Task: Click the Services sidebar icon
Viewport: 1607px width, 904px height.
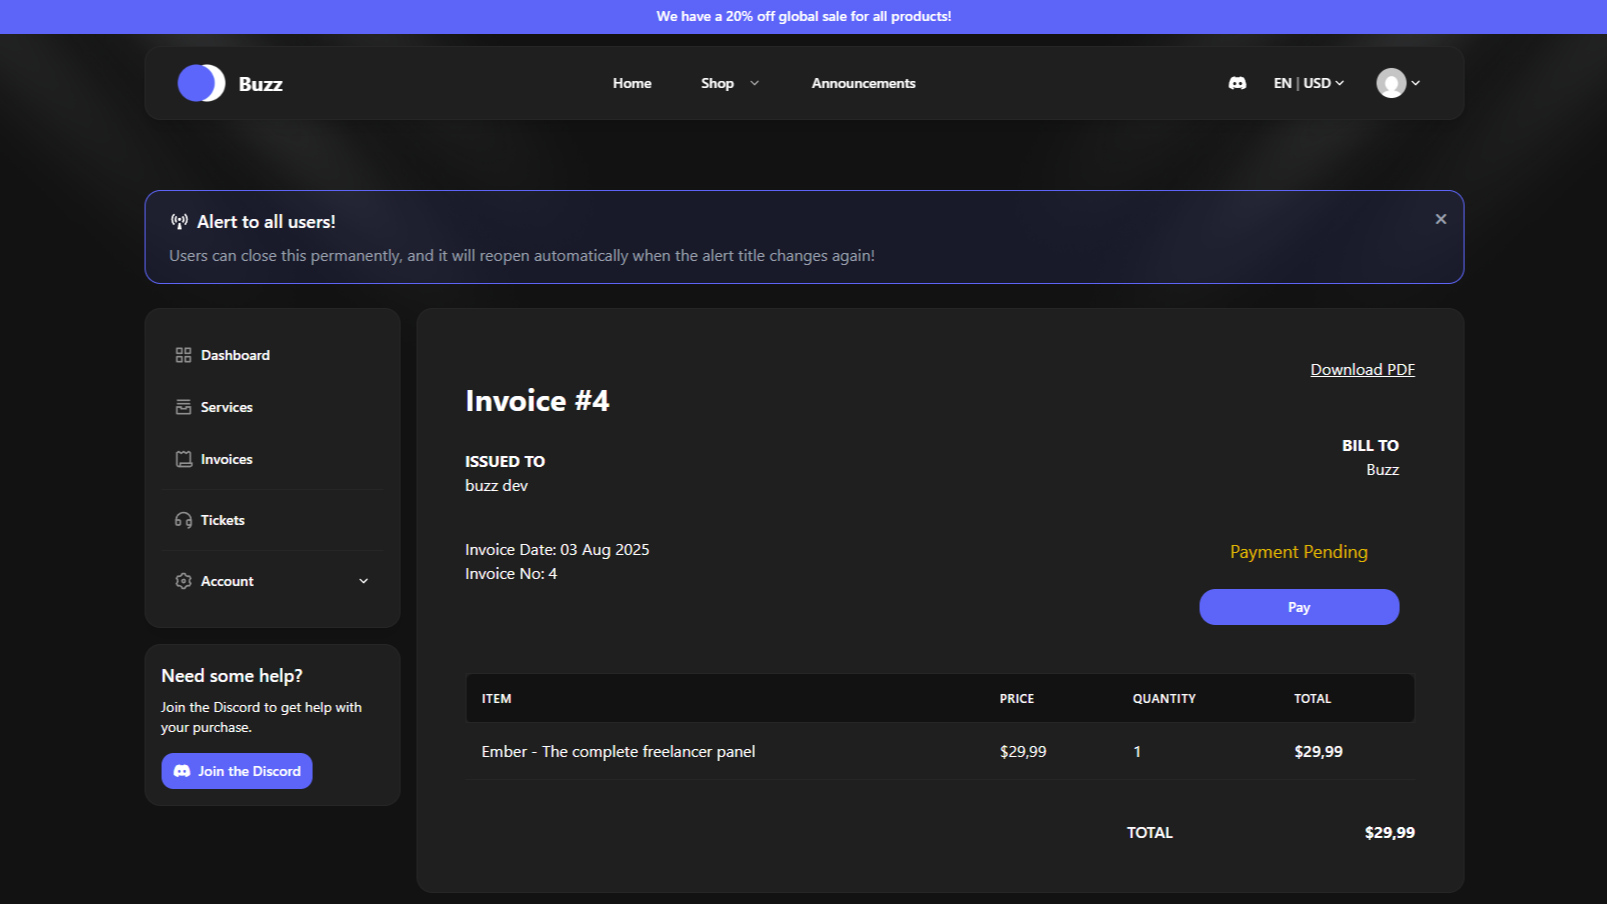Action: (x=183, y=407)
